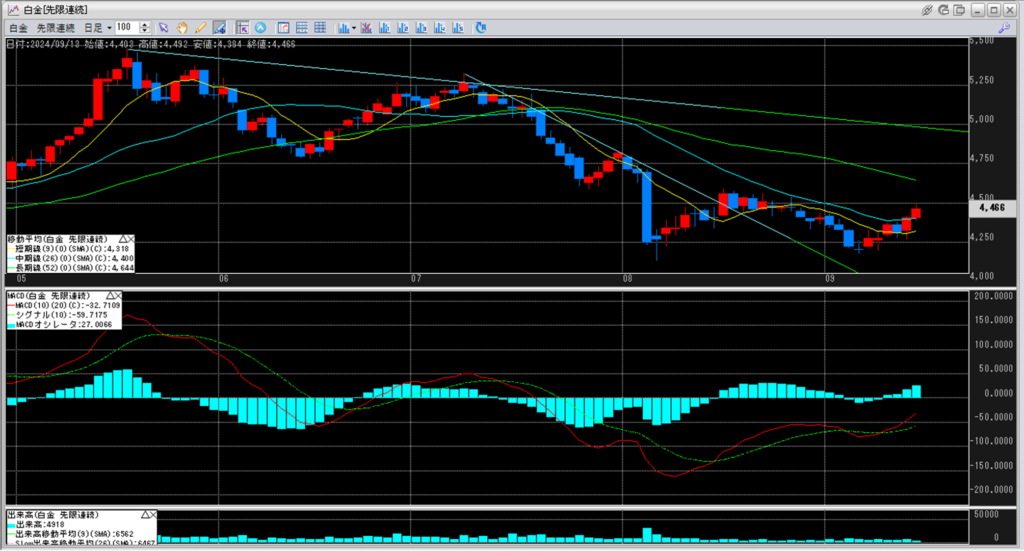Viewport: 1024px width, 551px height.
Task: Click the 5,250 price axis label
Action: 982,80
